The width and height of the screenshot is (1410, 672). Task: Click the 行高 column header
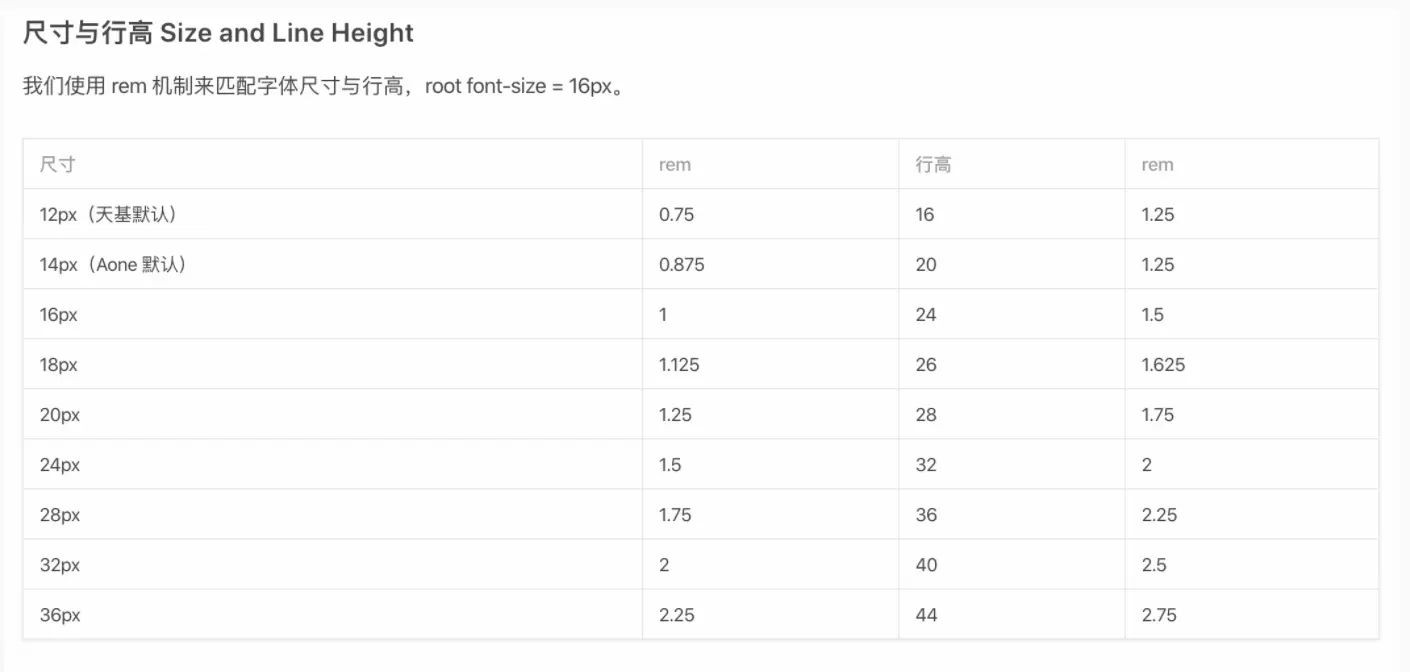coord(933,165)
